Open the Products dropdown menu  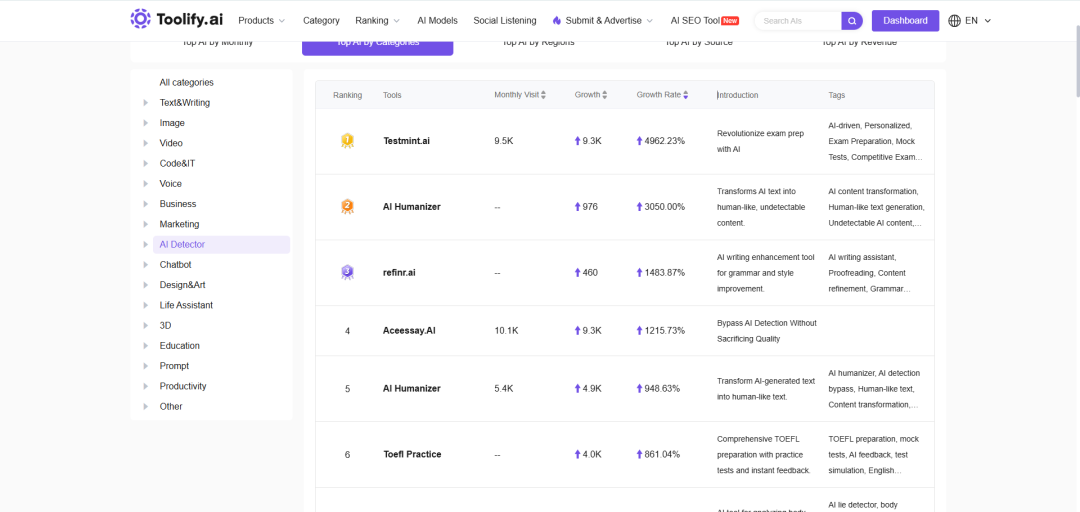coord(261,21)
